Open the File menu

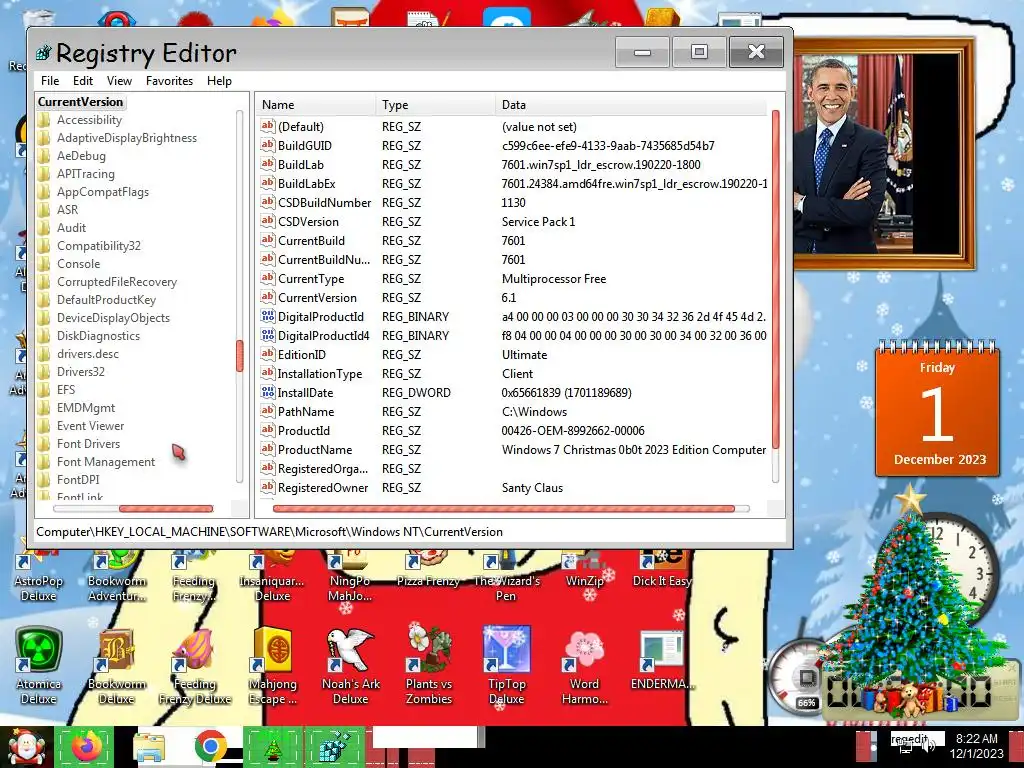tap(50, 80)
